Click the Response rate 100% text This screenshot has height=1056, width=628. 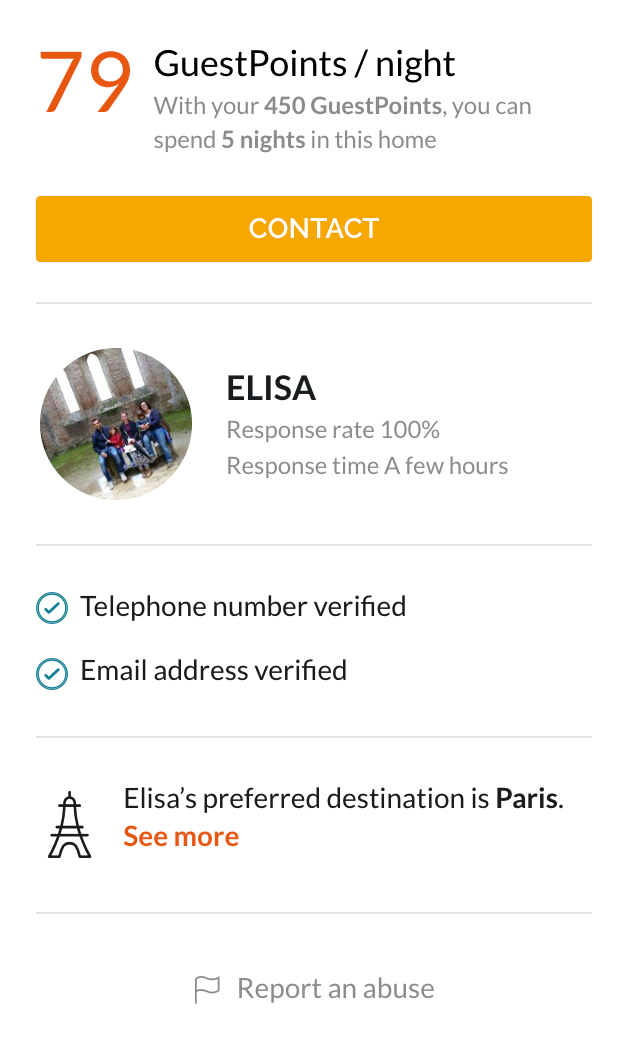point(333,430)
